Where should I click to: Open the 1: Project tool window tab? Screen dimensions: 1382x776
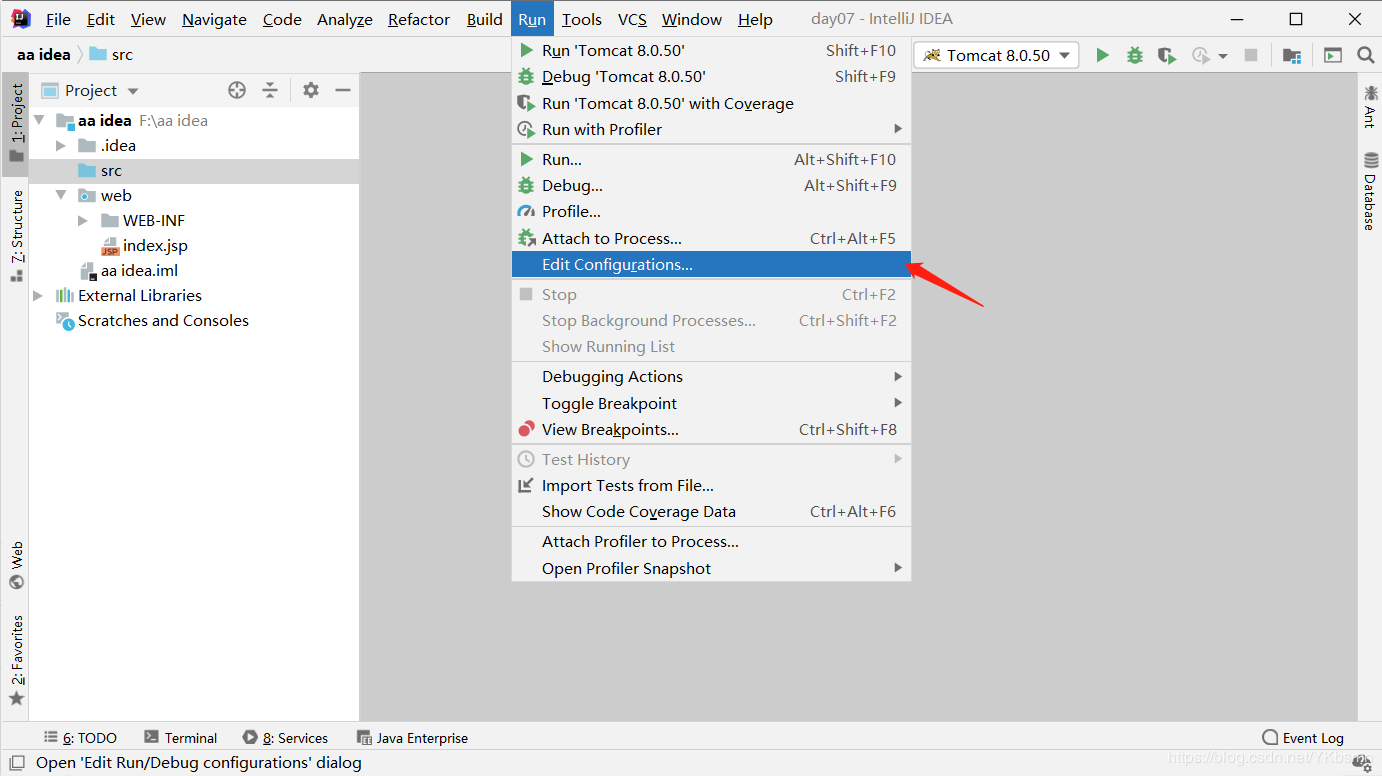coord(16,122)
